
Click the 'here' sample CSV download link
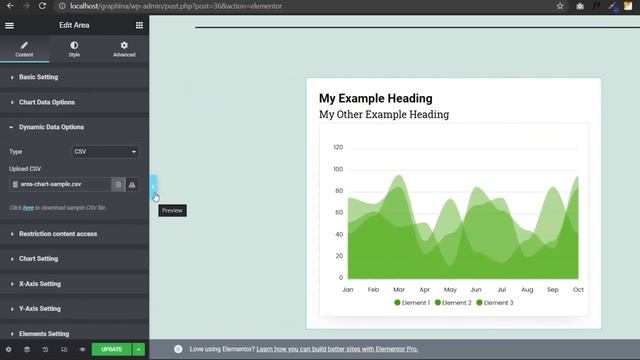point(28,208)
